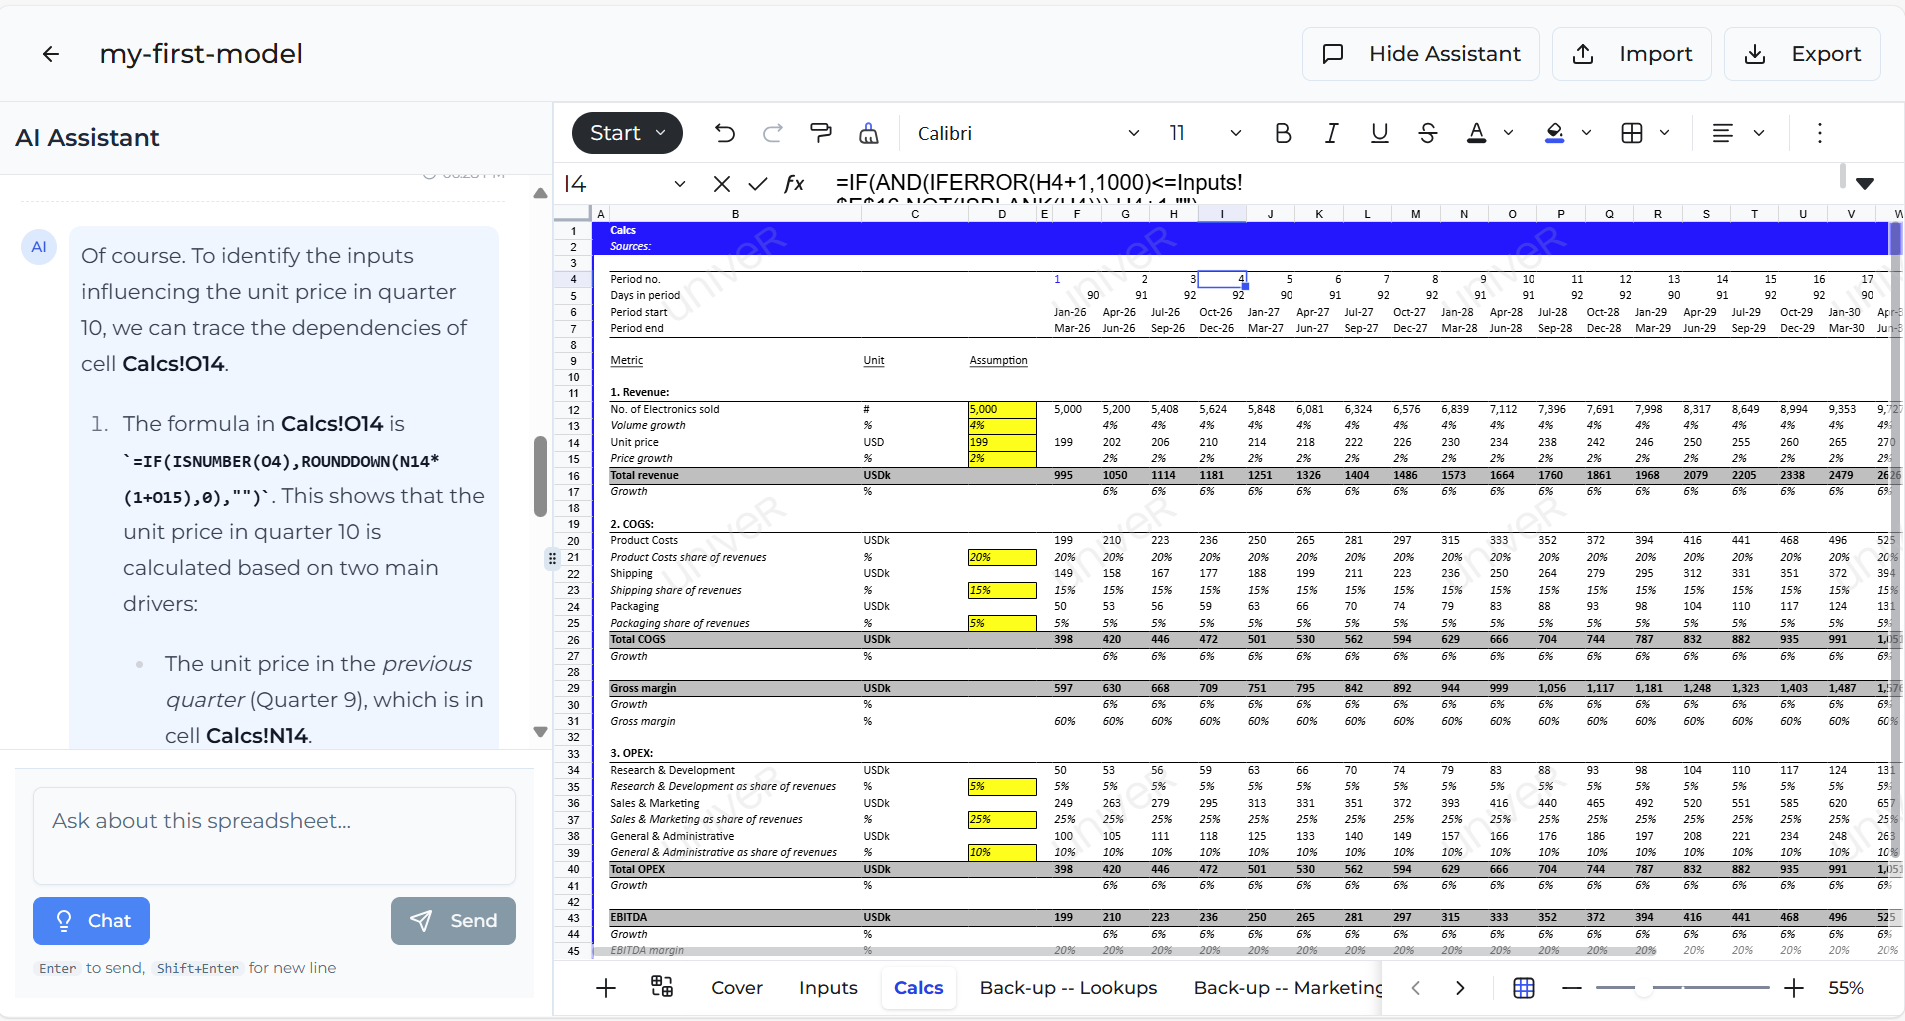
Task: Switch to the Inputs sheet tab
Action: tap(828, 988)
